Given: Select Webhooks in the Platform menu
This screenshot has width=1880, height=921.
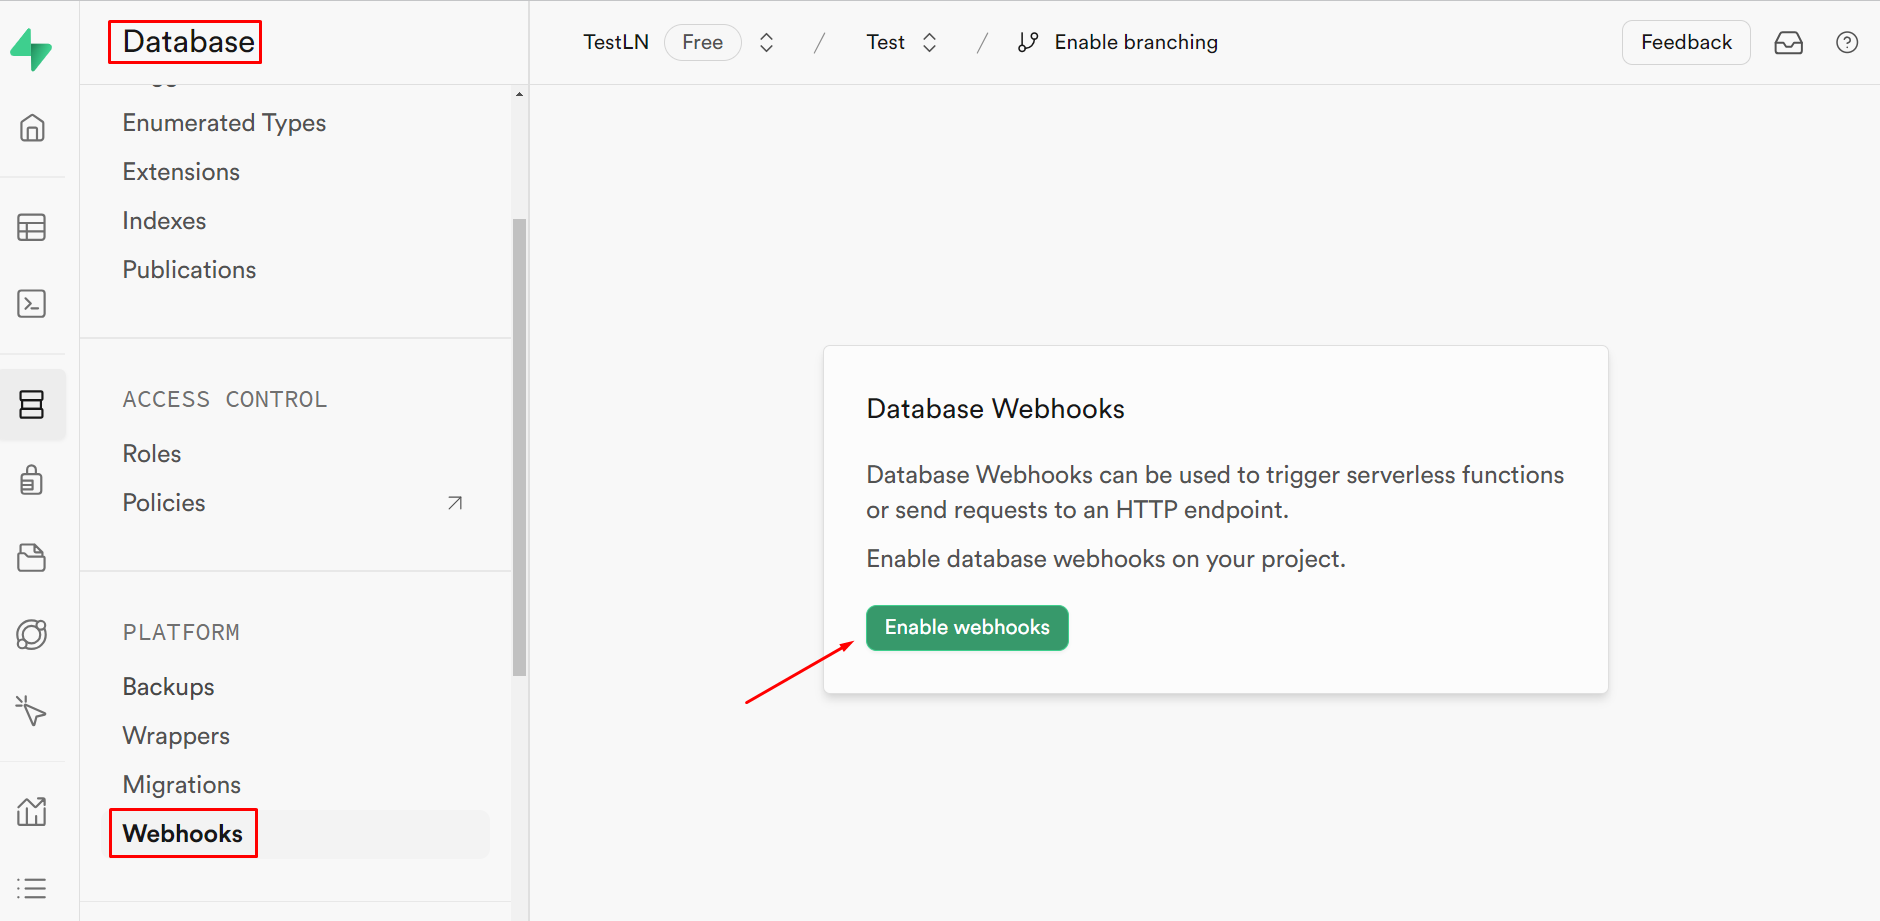Looking at the screenshot, I should coord(182,833).
